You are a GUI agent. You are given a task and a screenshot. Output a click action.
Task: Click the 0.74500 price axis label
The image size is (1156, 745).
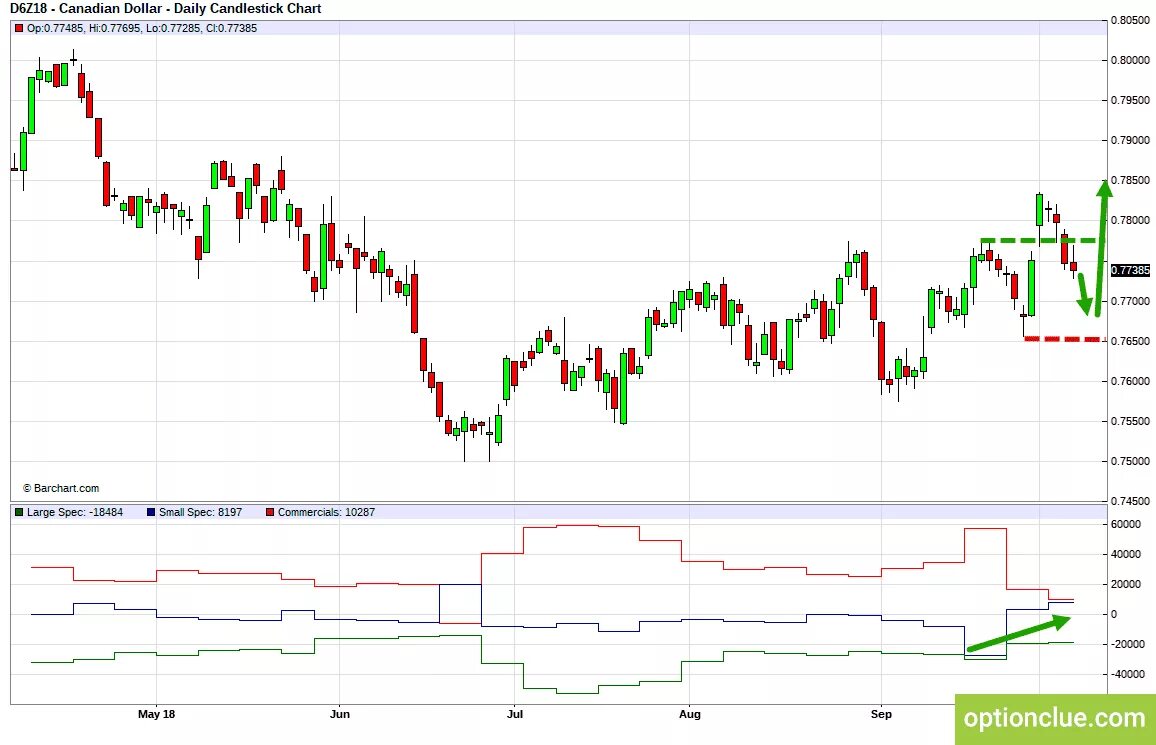click(1130, 501)
